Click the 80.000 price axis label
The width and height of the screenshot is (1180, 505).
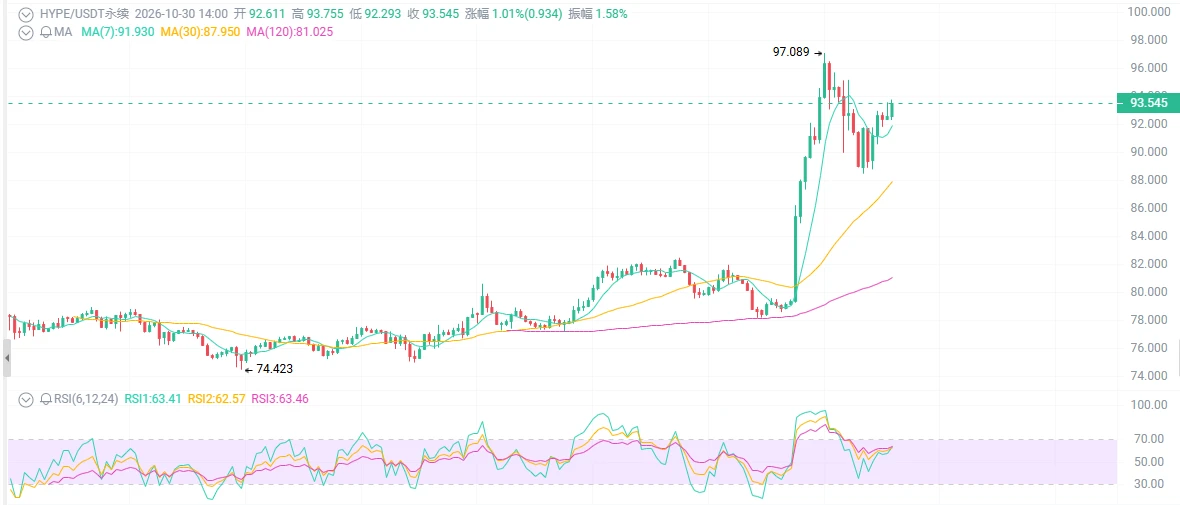pos(1148,292)
